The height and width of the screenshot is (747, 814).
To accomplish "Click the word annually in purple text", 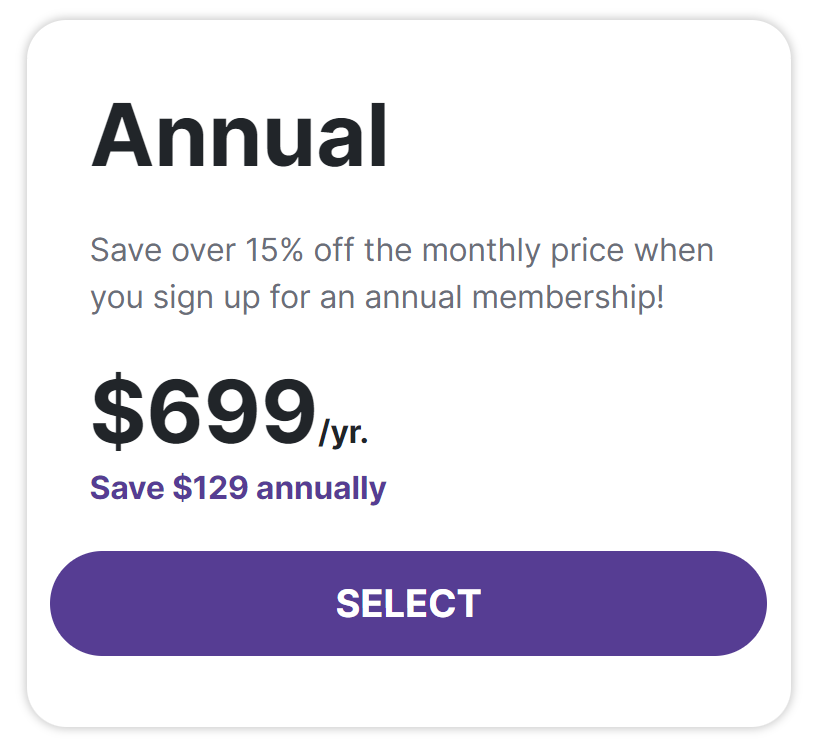I will tap(321, 488).
